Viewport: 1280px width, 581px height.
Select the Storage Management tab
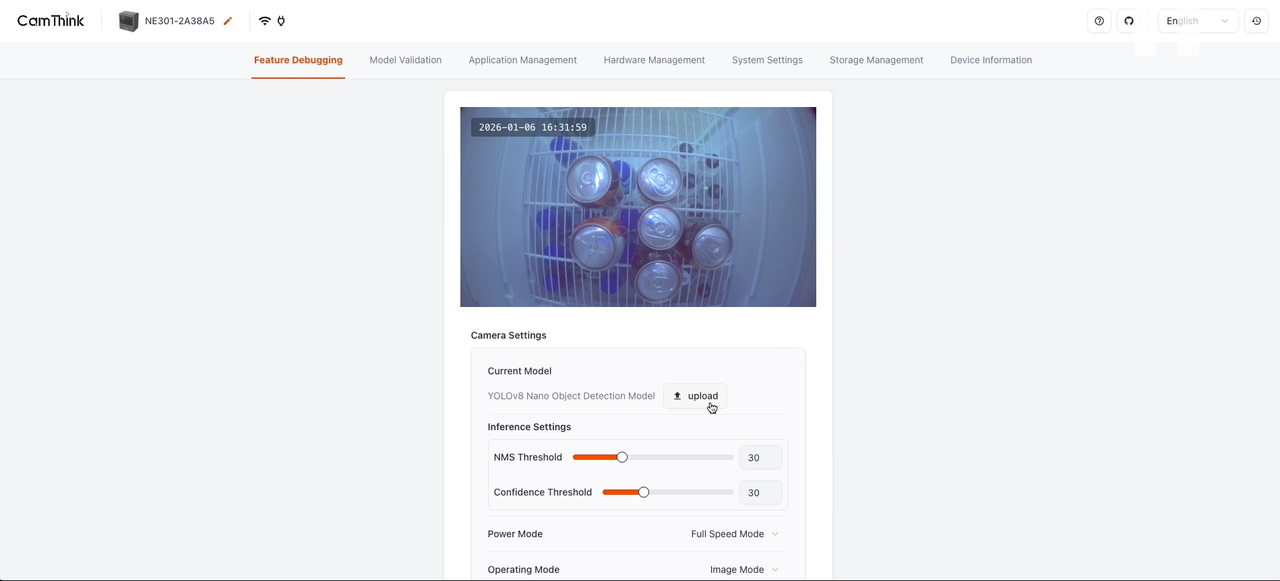876,60
